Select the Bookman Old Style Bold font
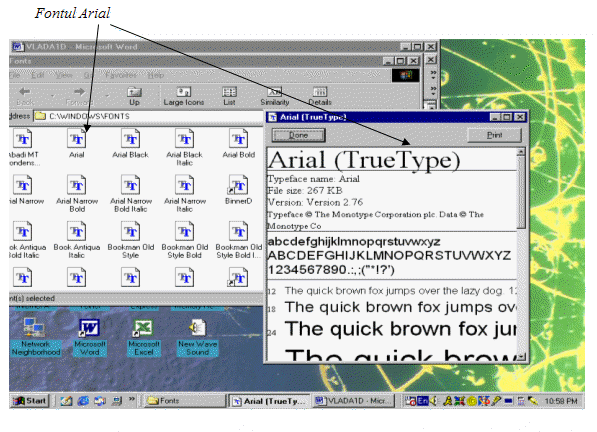Screen dimensions: 597x432 pyautogui.click(x=185, y=240)
